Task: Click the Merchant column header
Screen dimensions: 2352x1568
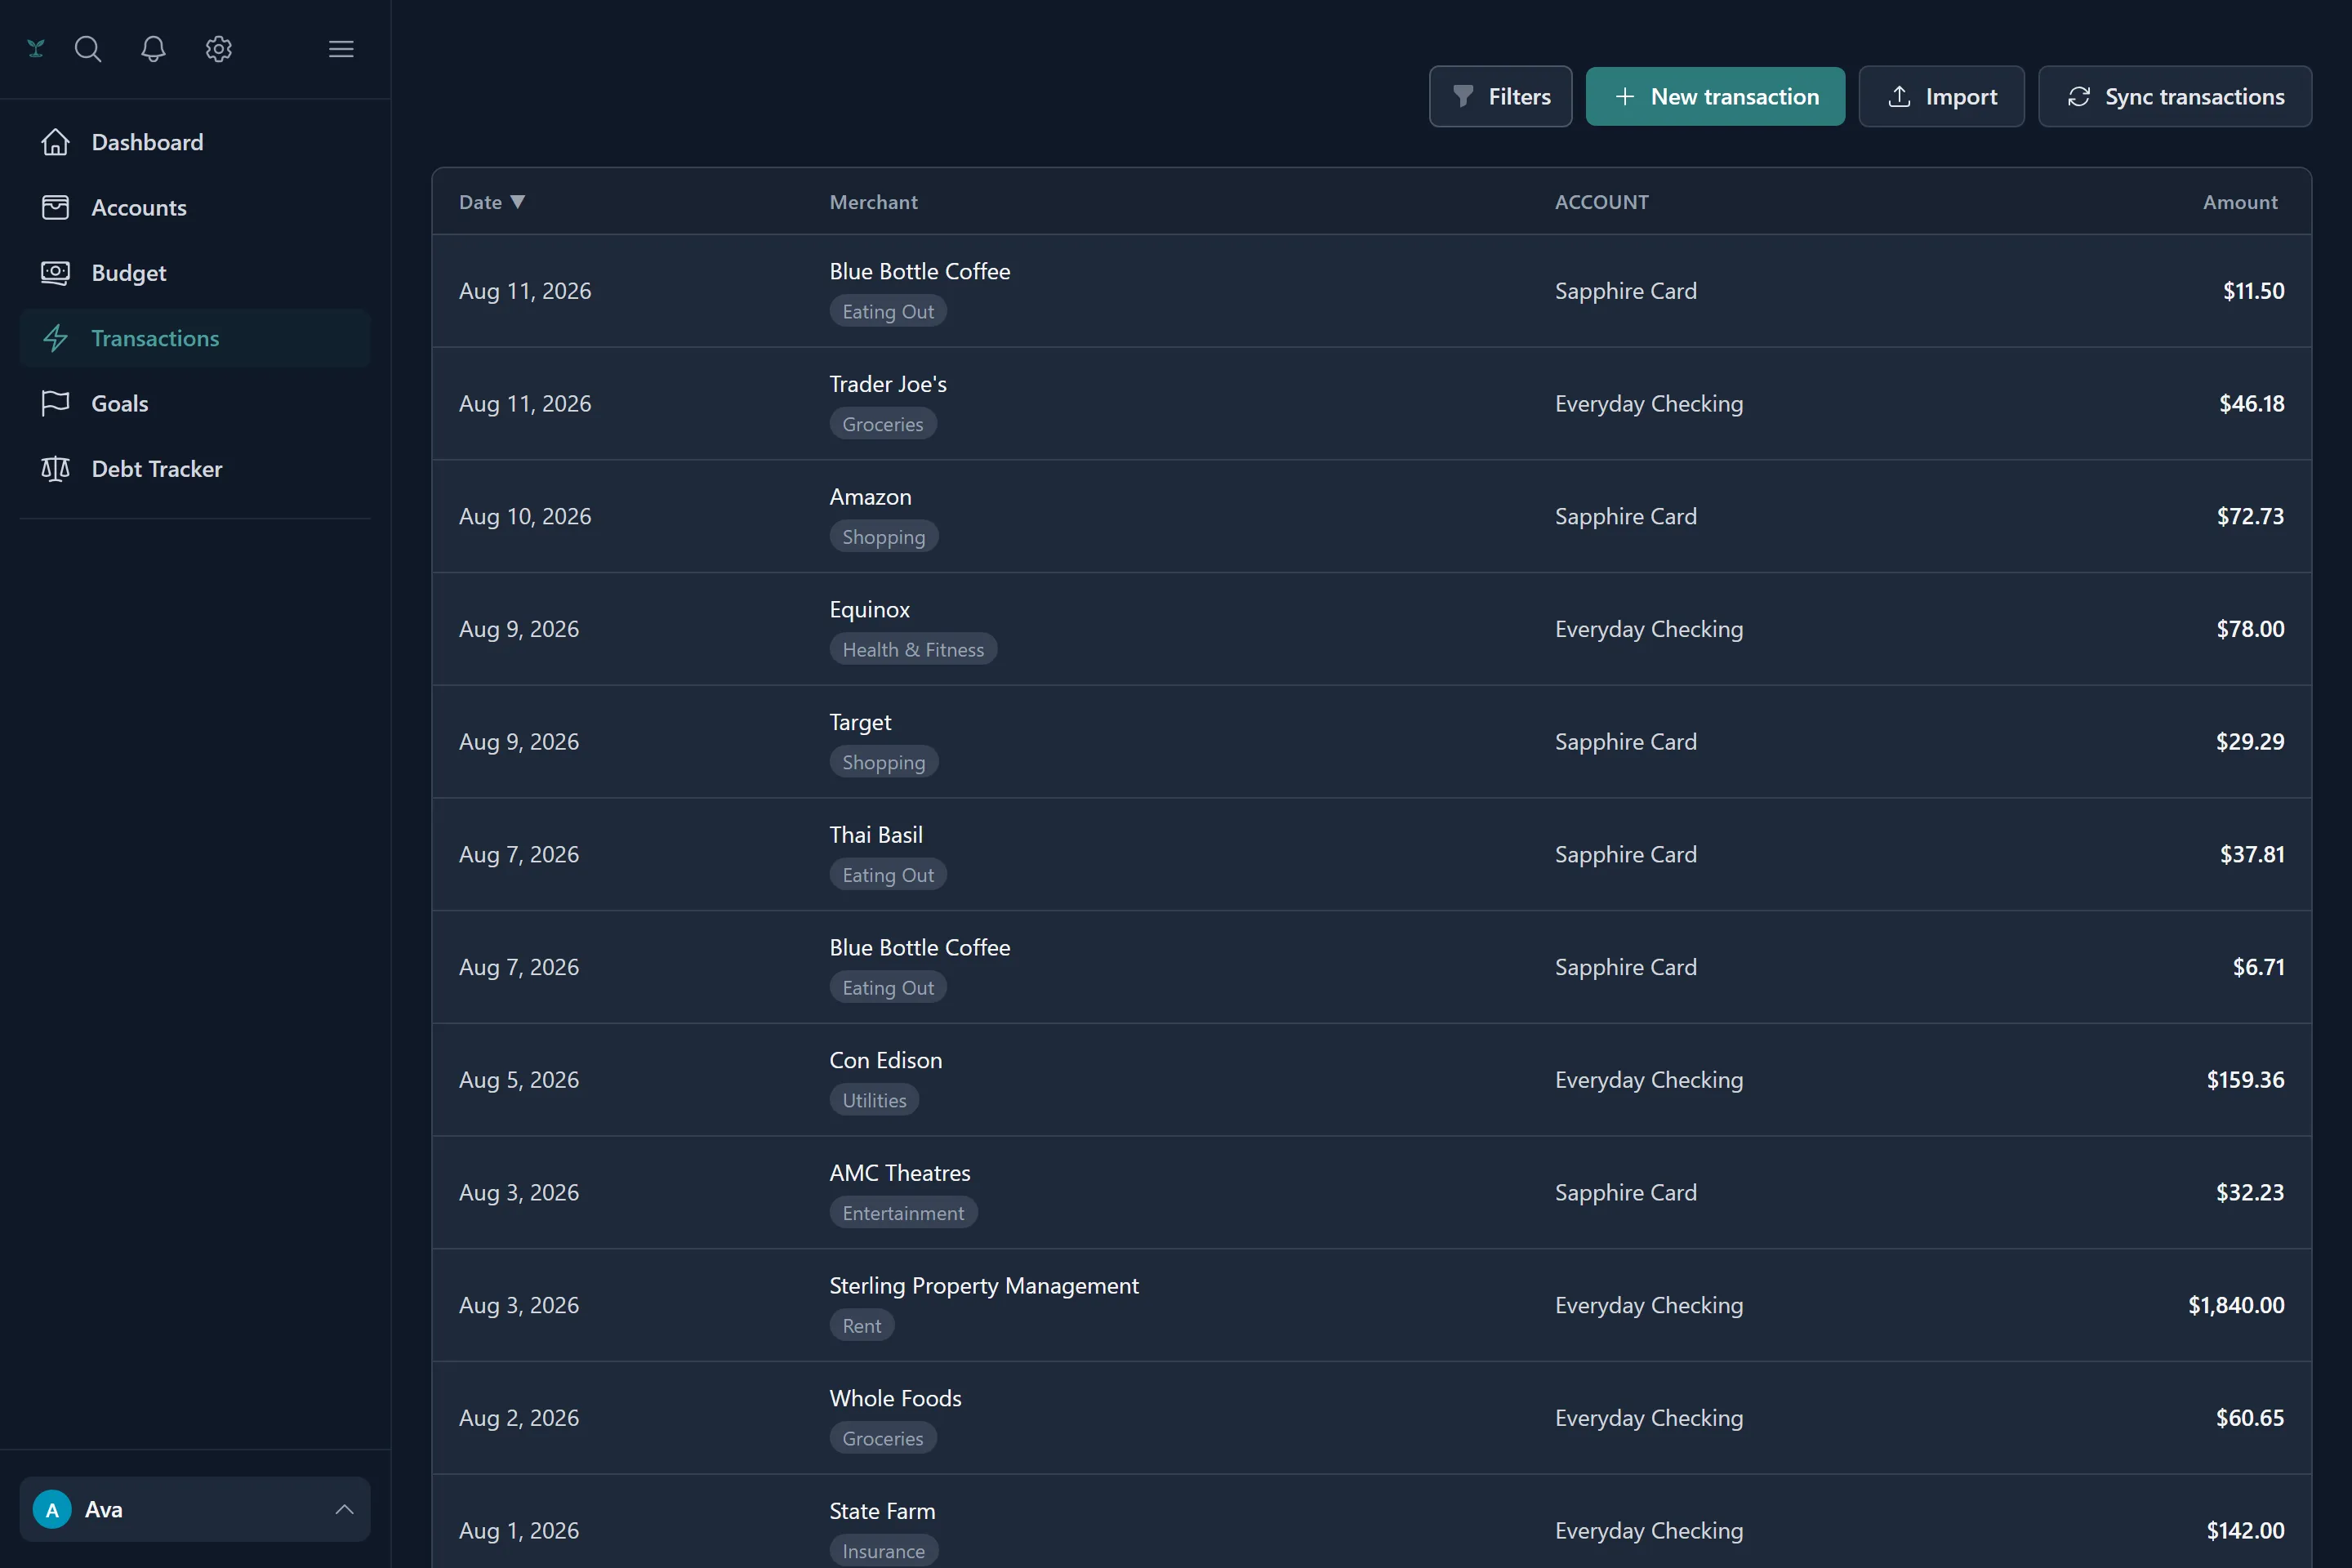Action: pyautogui.click(x=873, y=202)
